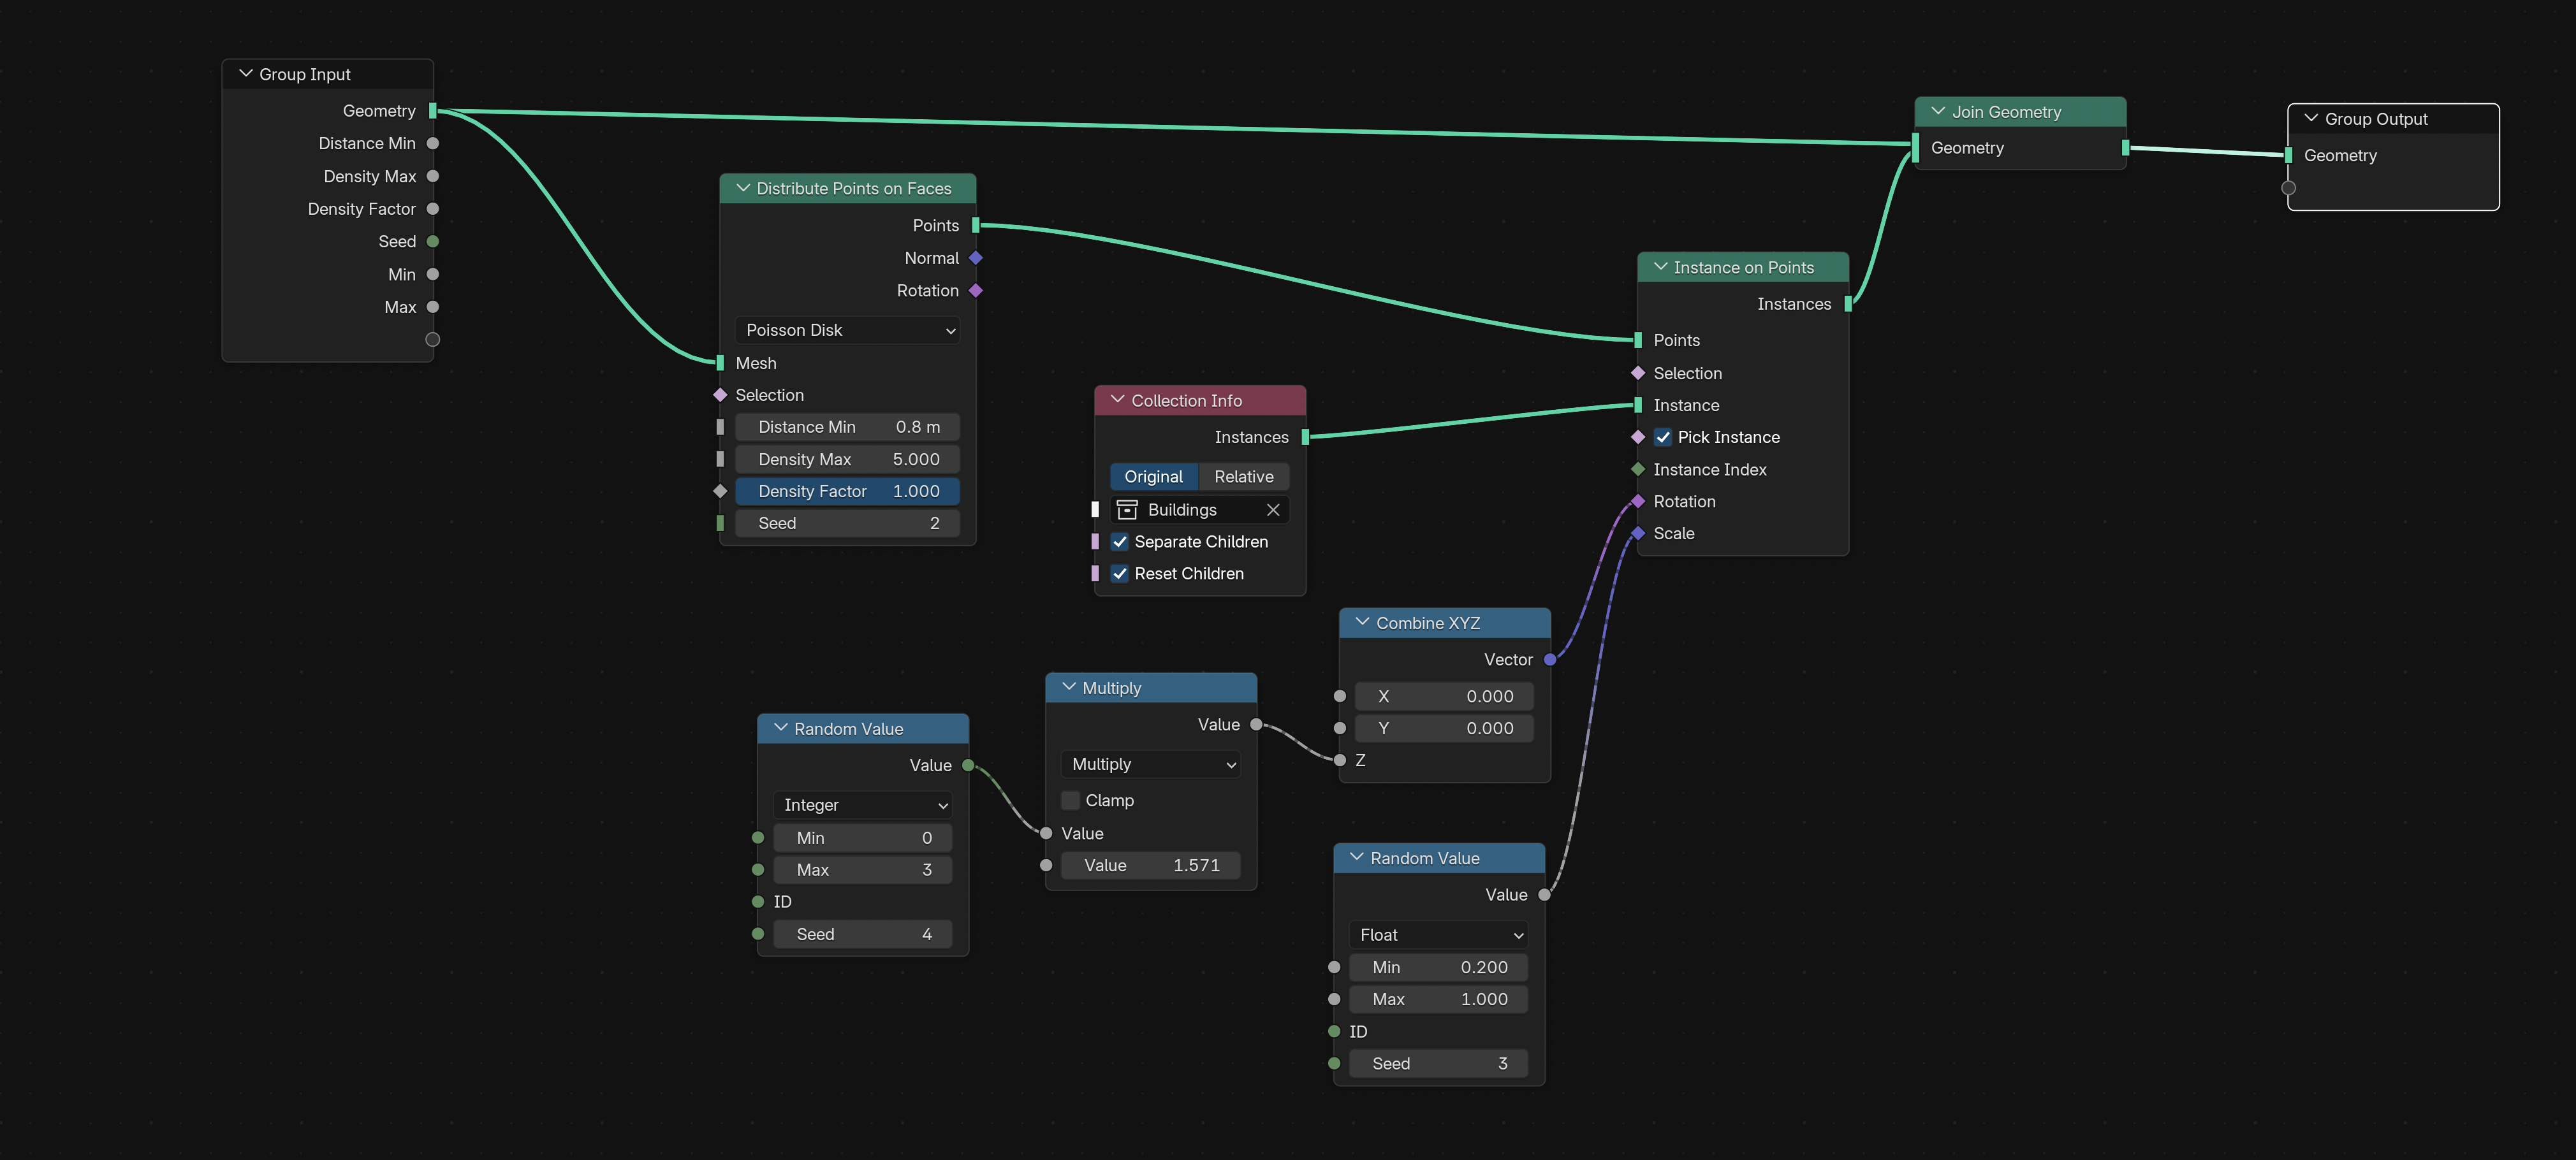Click Collection Info Instances output socket

coord(1305,437)
